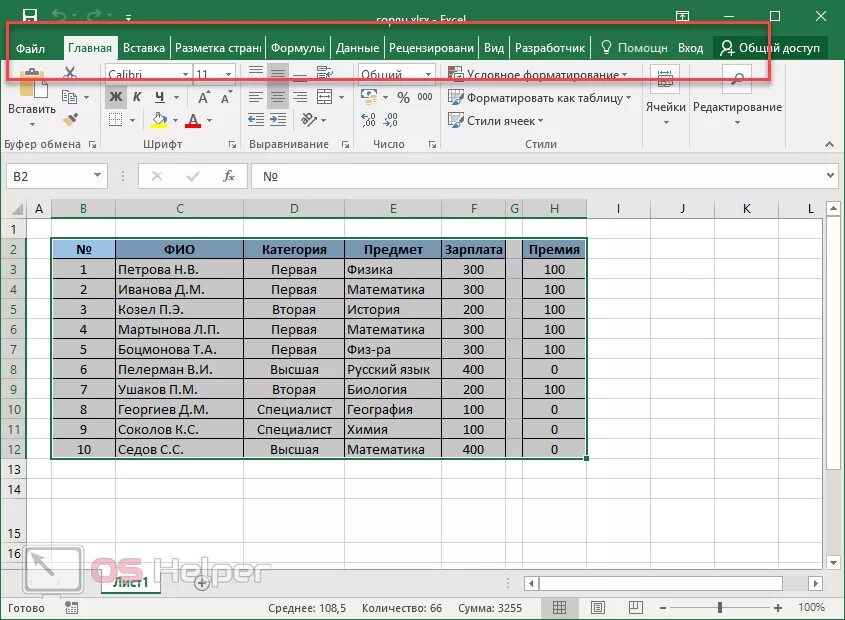Click the accounting currency format icon

pos(369,97)
